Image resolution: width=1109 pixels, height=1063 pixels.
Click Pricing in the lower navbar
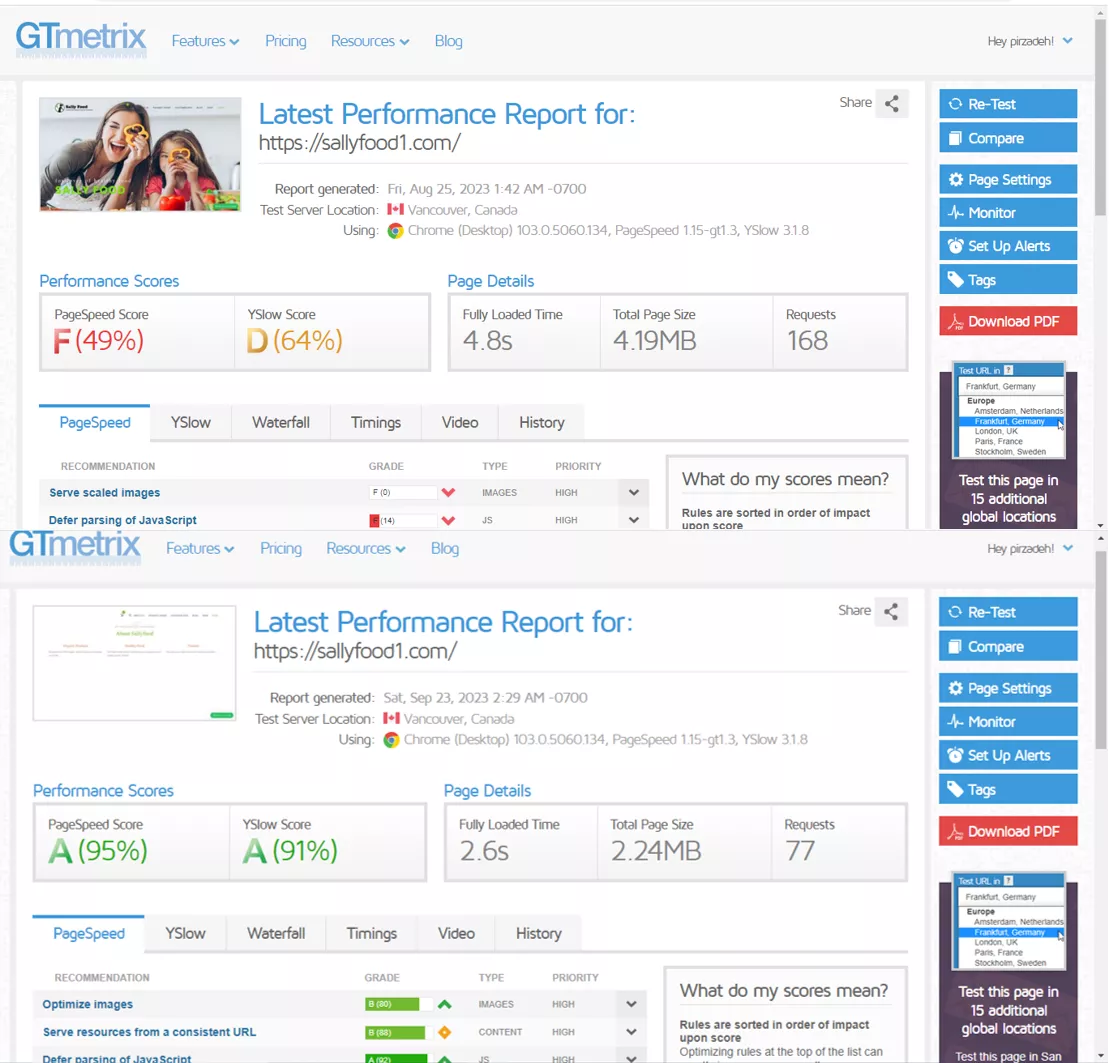pos(281,548)
